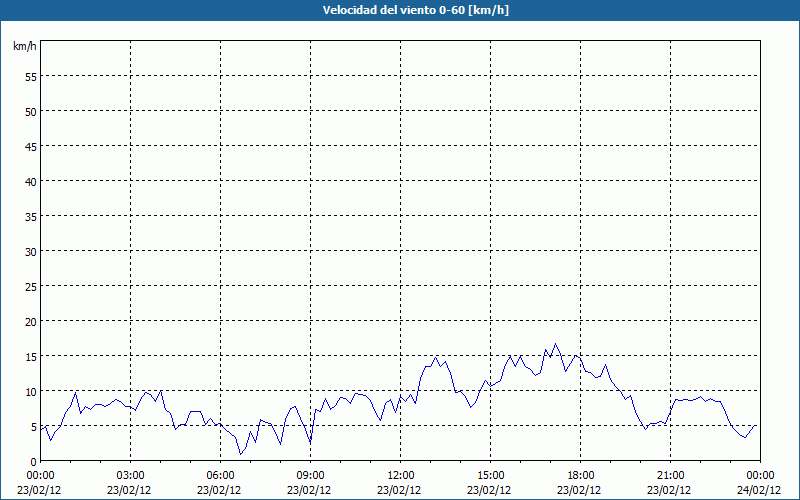Click the 03:00 time label
The width and height of the screenshot is (800, 500).
point(131,476)
